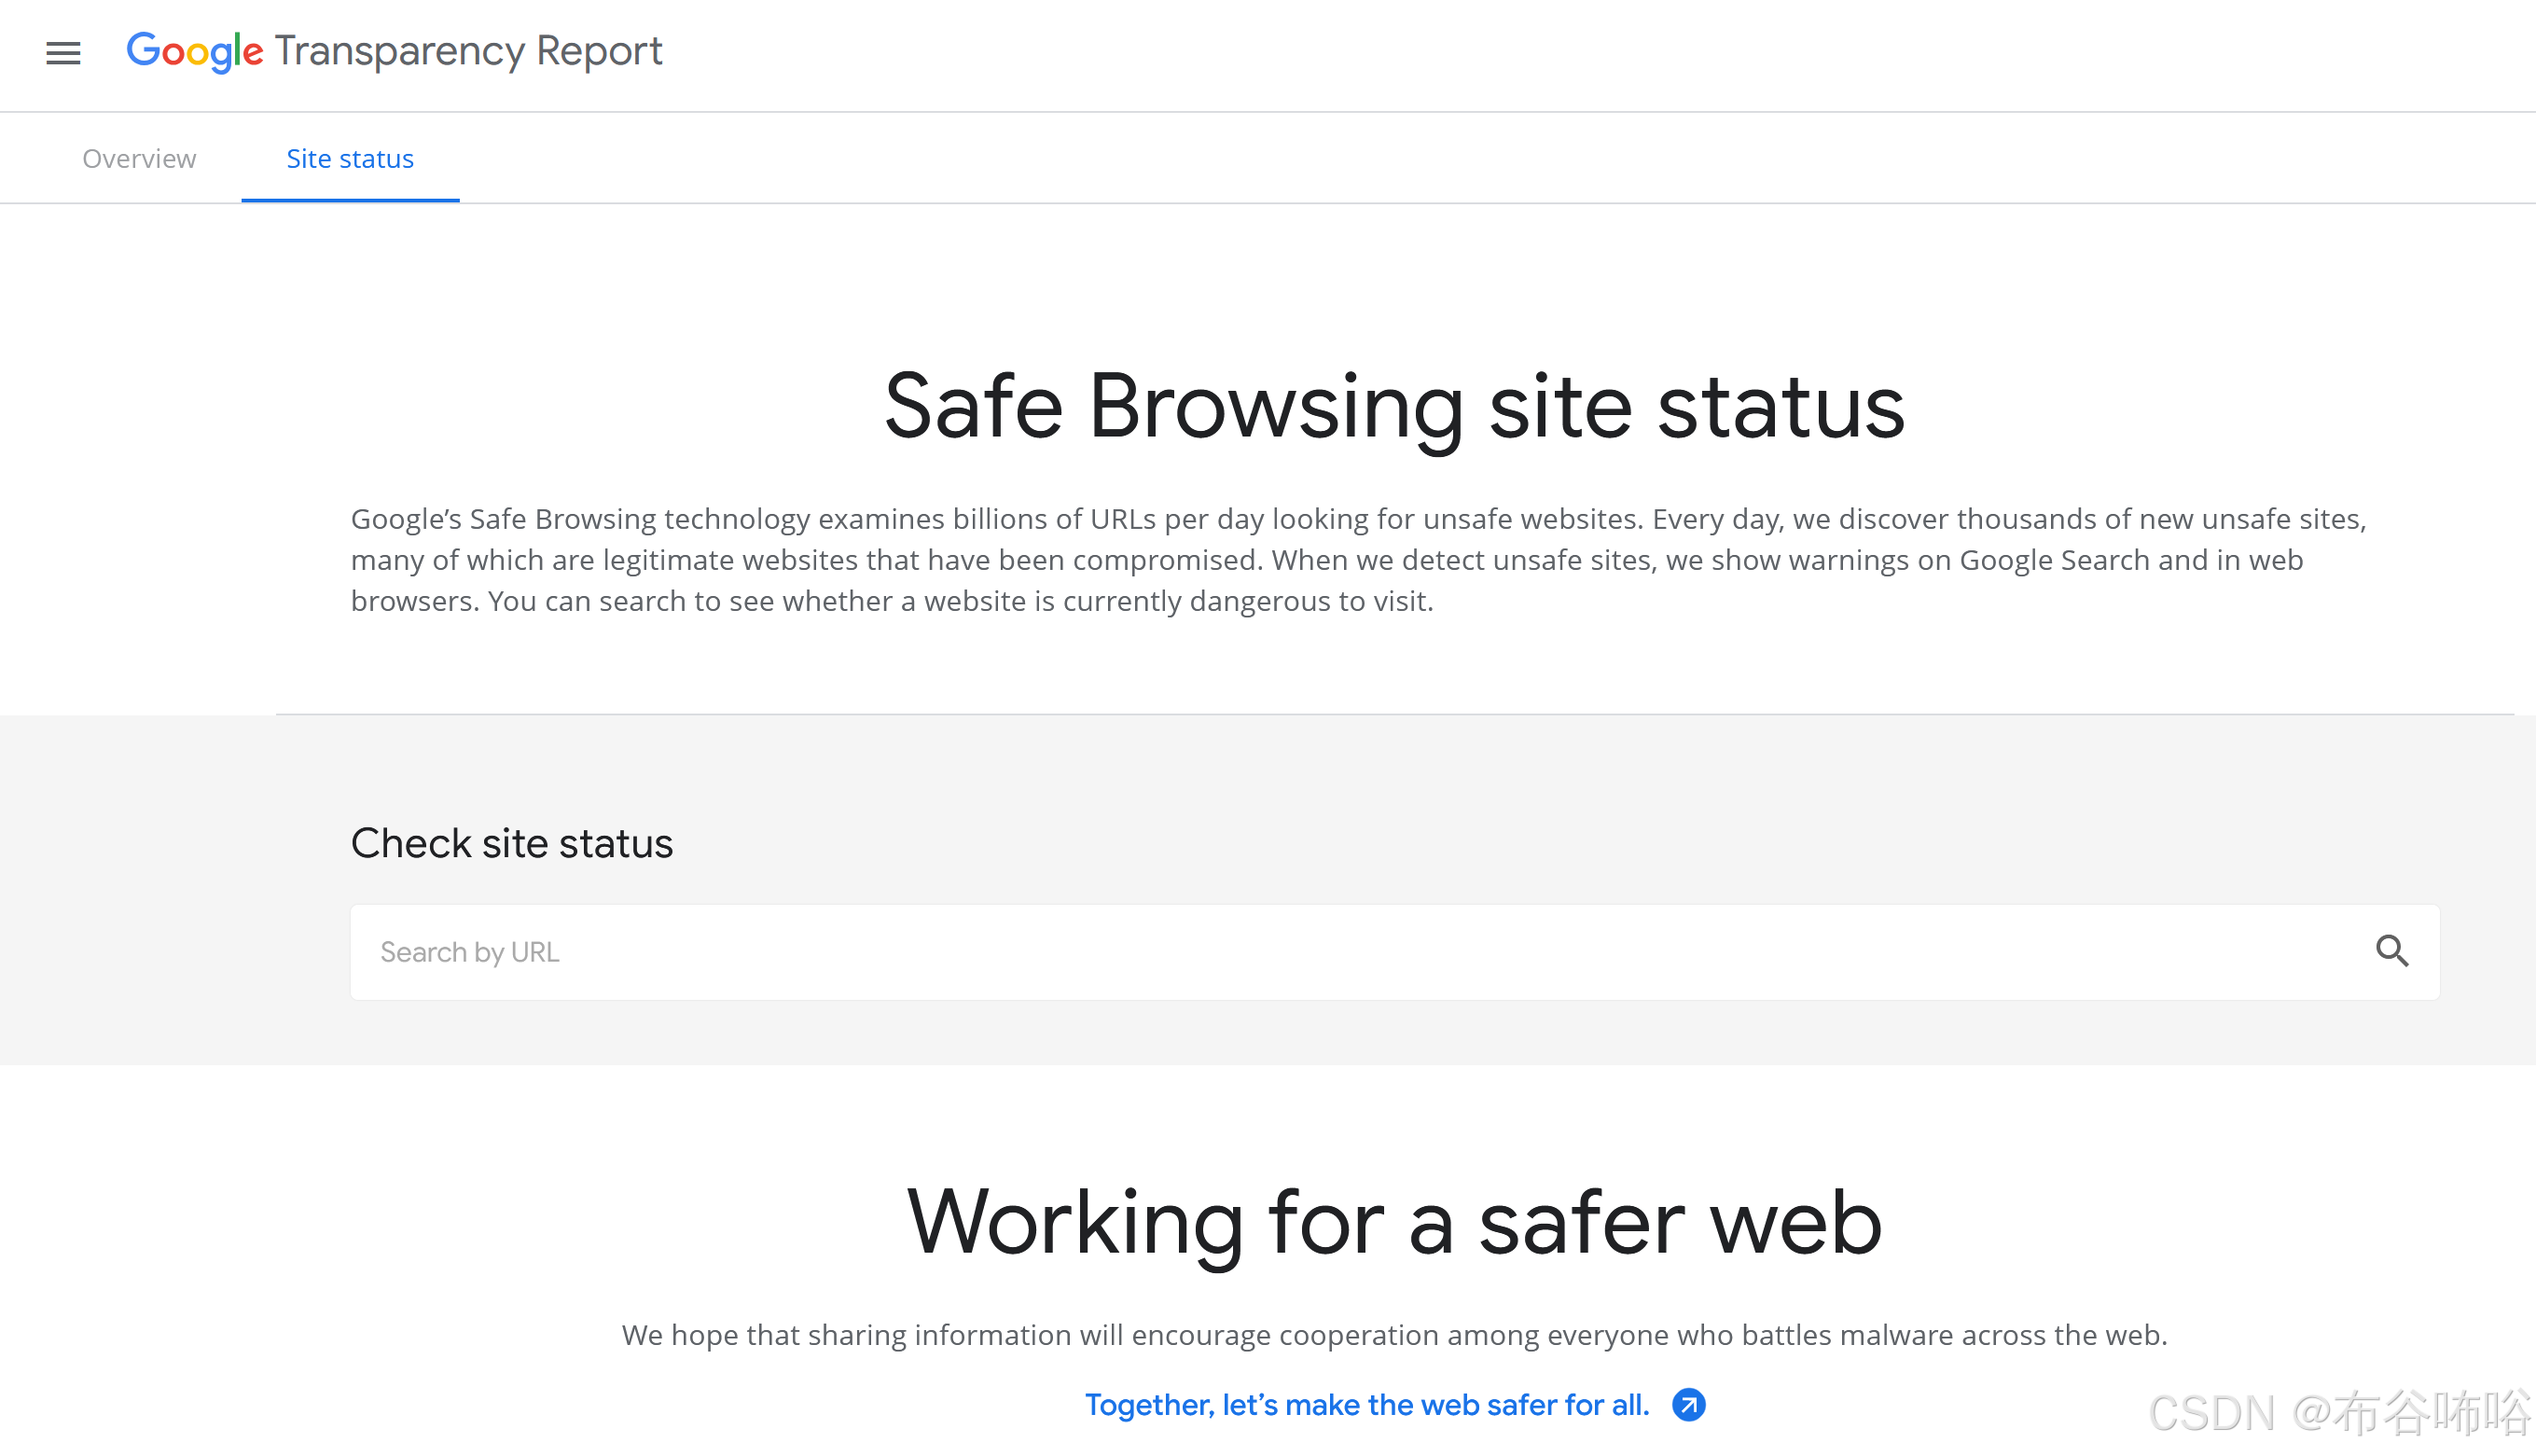2536x1456 pixels.
Task: Focus the Search by URL field
Action: 1300,952
